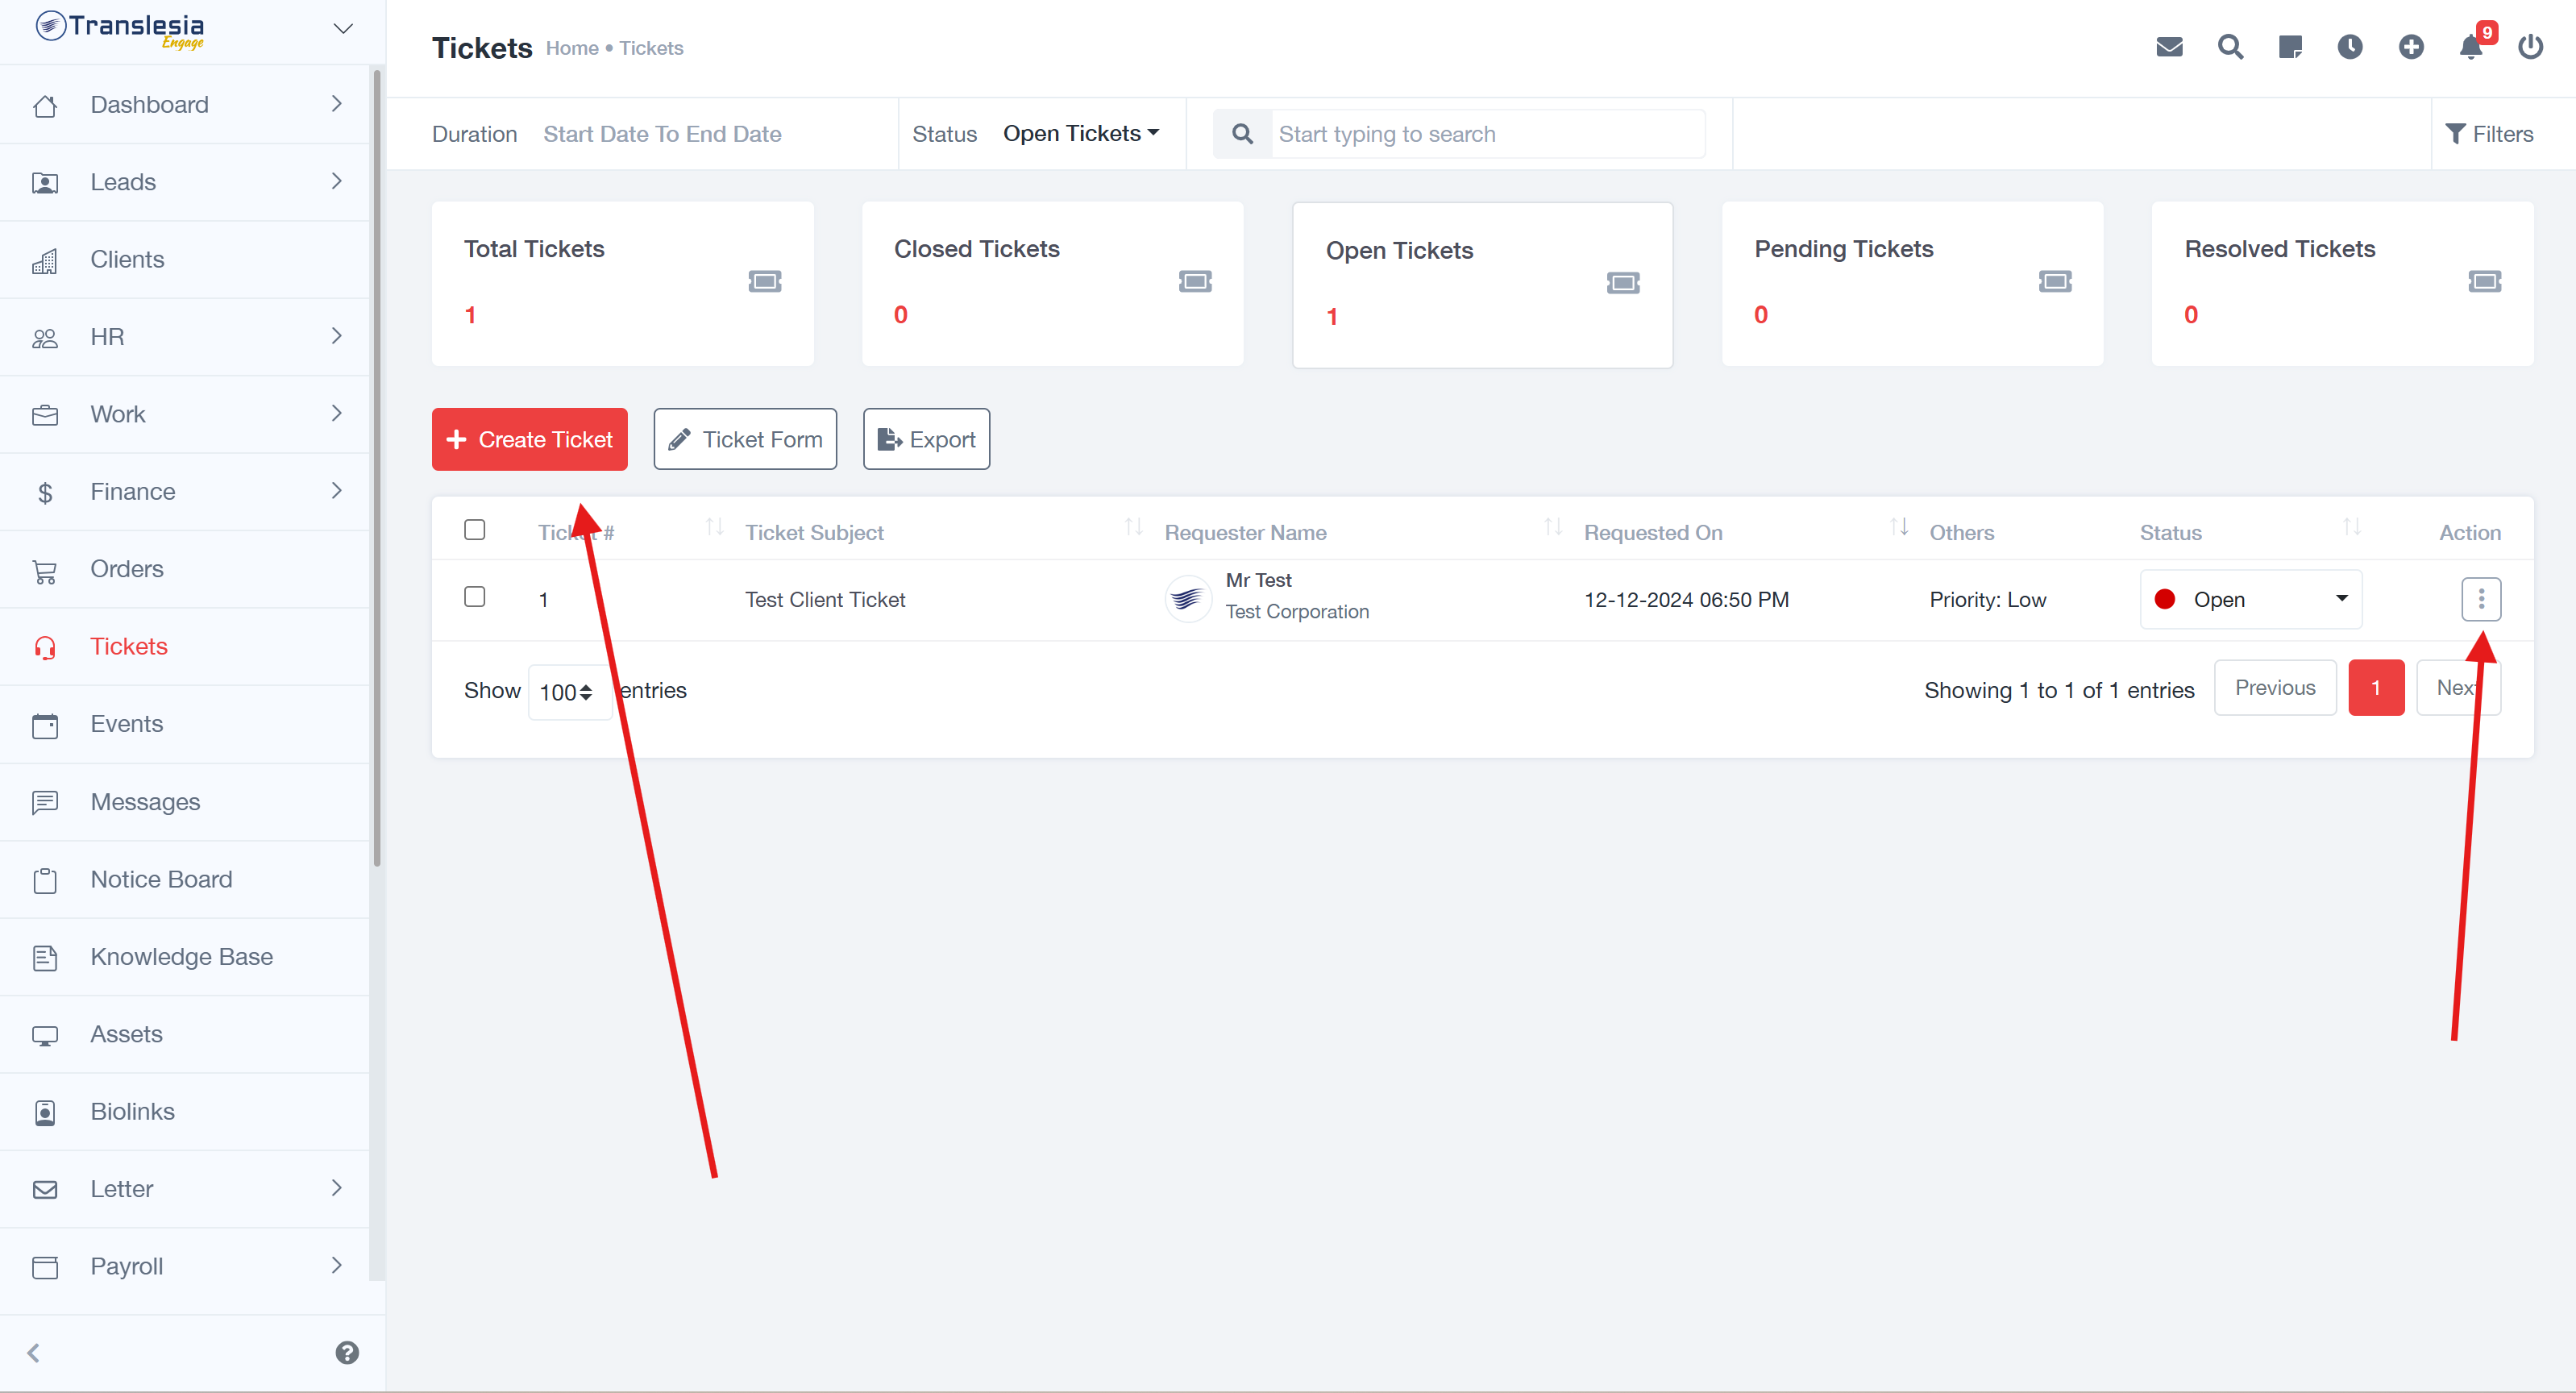Open Knowledge Base in the sidebar
2576x1393 pixels.
click(x=181, y=957)
